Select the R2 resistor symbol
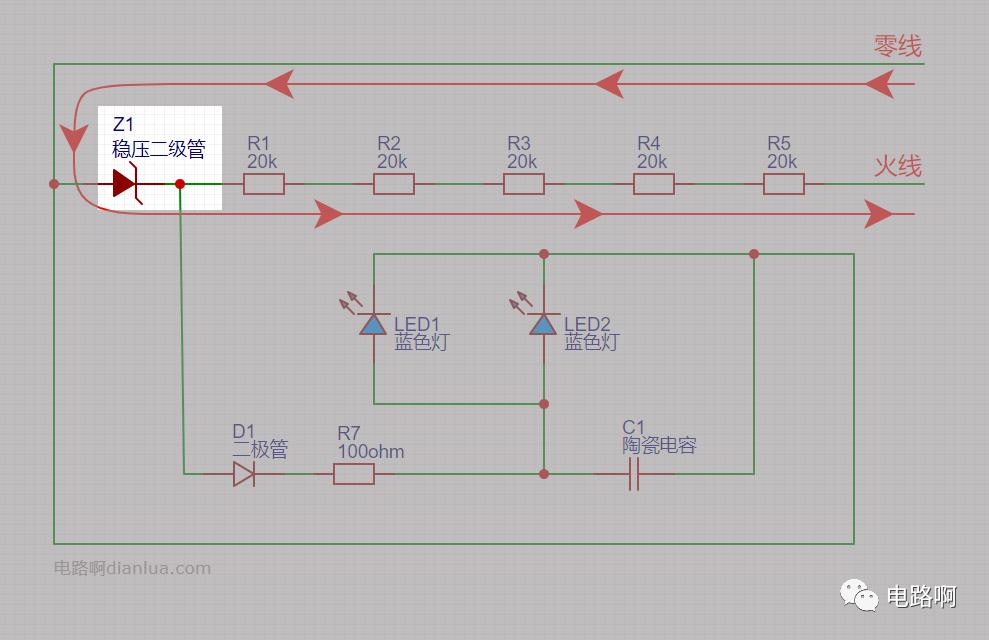Image resolution: width=989 pixels, height=640 pixels. tap(394, 184)
